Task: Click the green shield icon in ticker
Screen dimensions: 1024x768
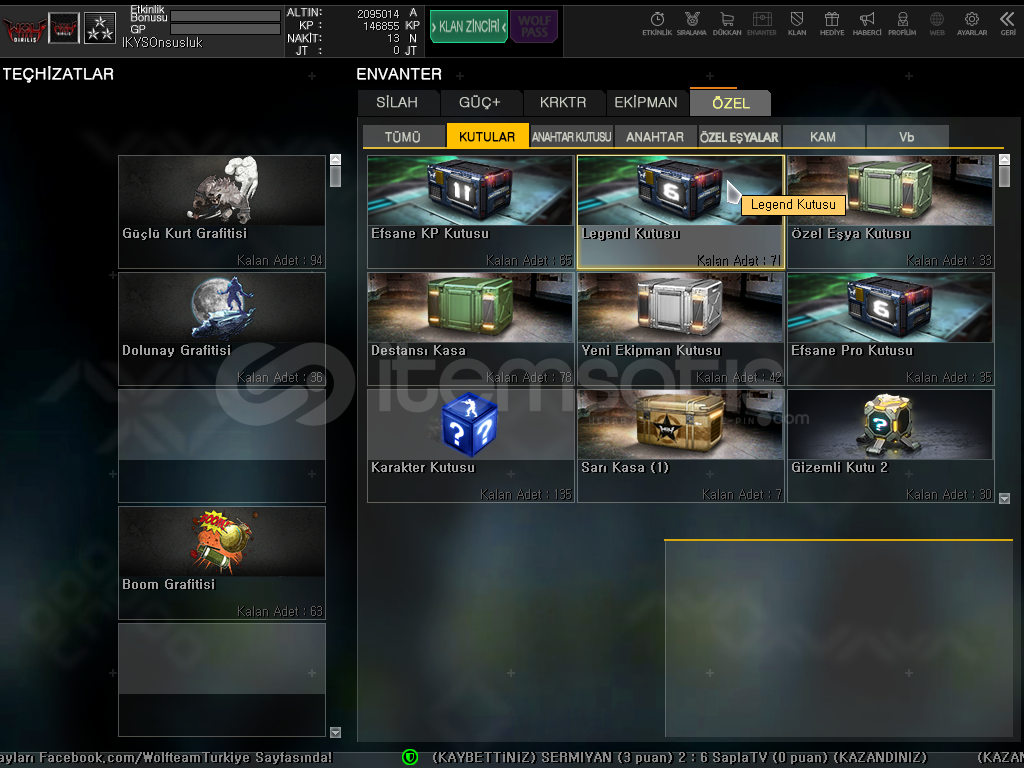Action: pyautogui.click(x=410, y=758)
